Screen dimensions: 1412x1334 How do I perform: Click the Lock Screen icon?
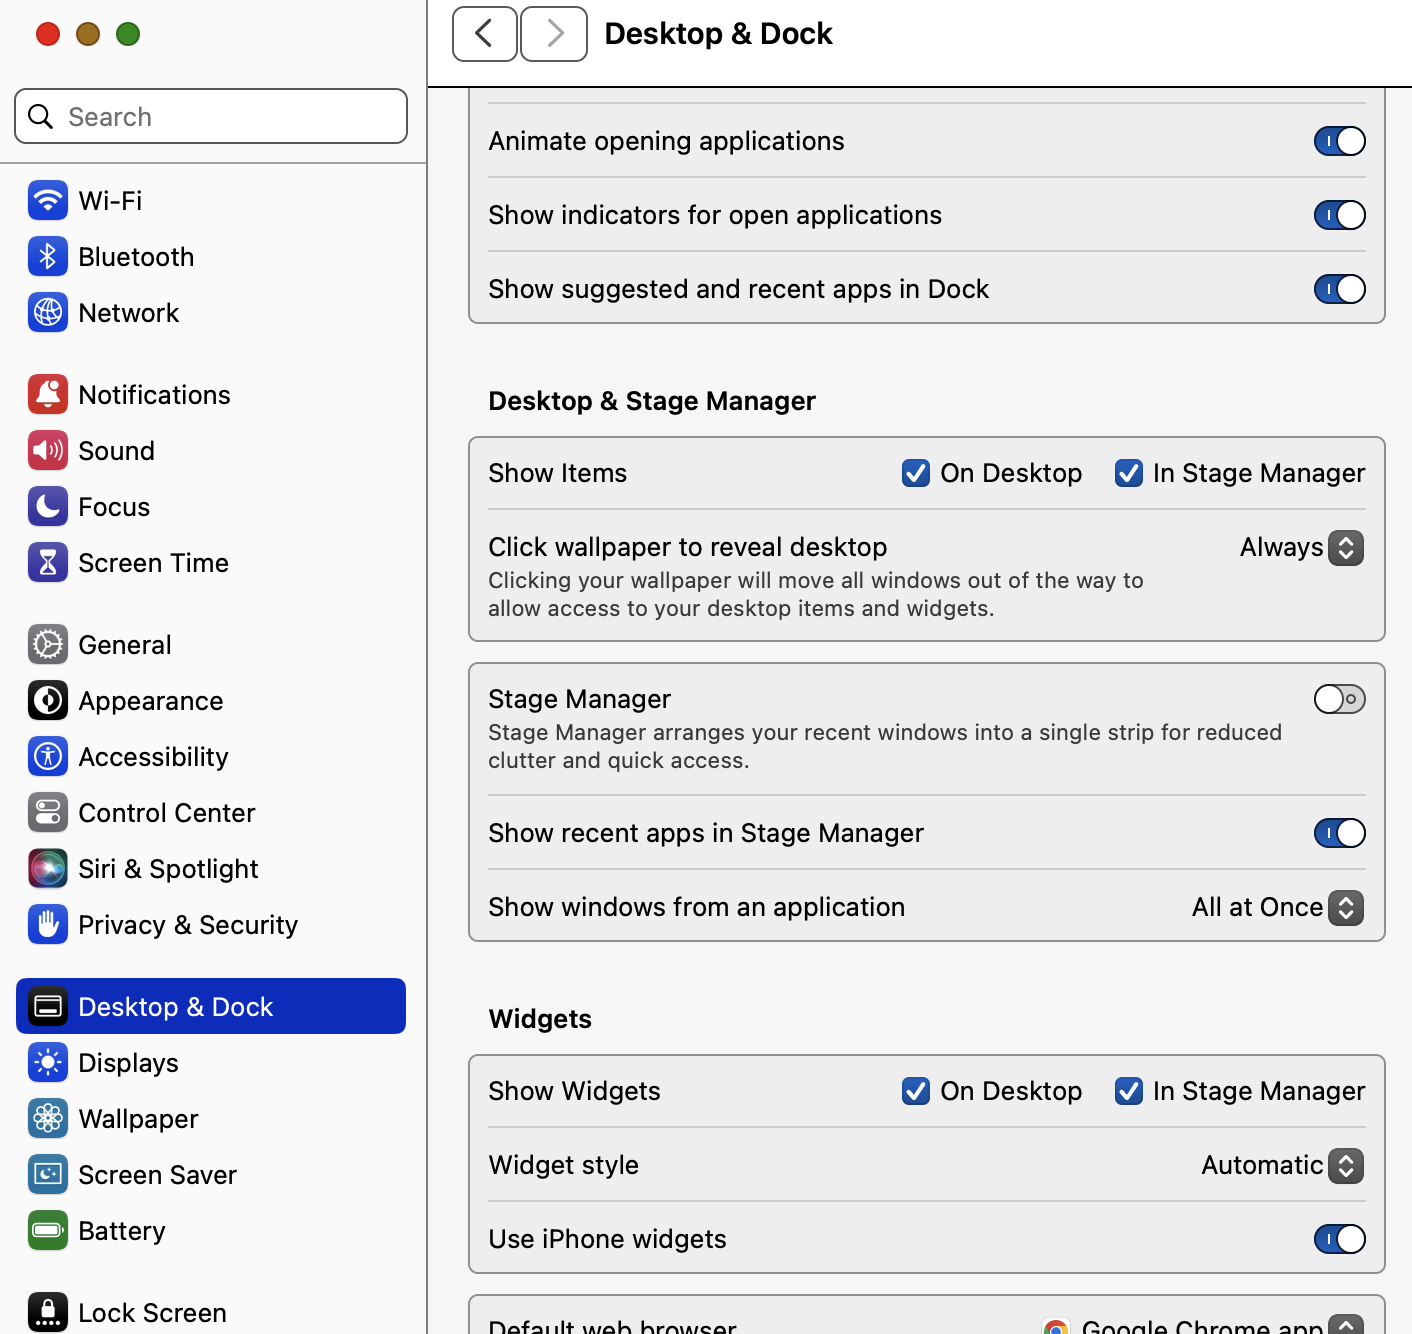[48, 1313]
